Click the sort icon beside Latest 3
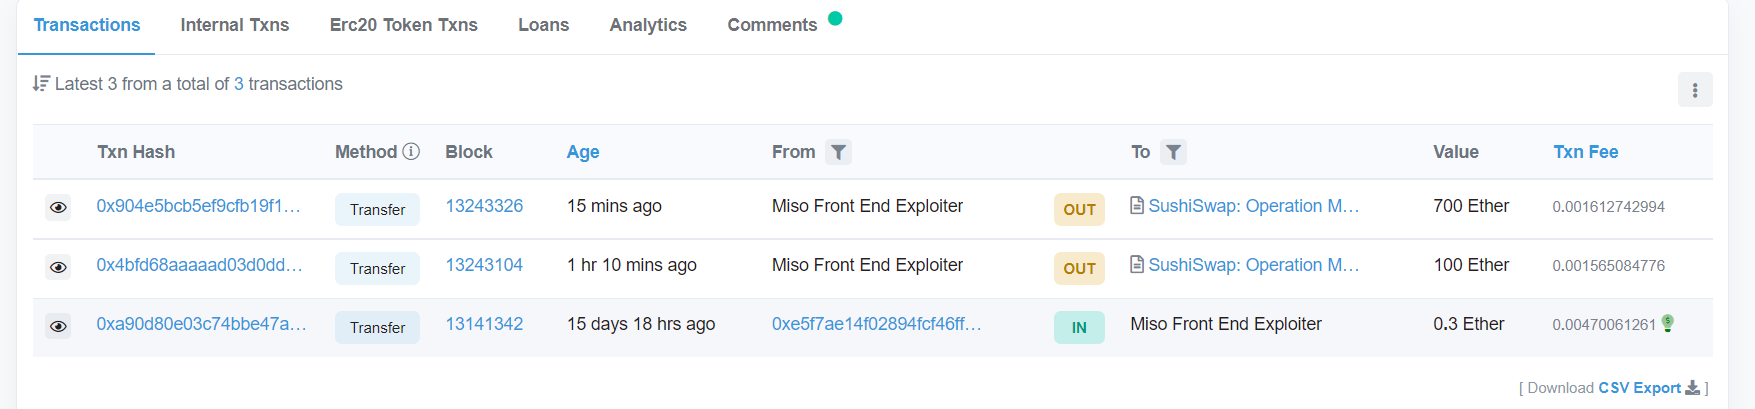1755x409 pixels. [x=41, y=84]
